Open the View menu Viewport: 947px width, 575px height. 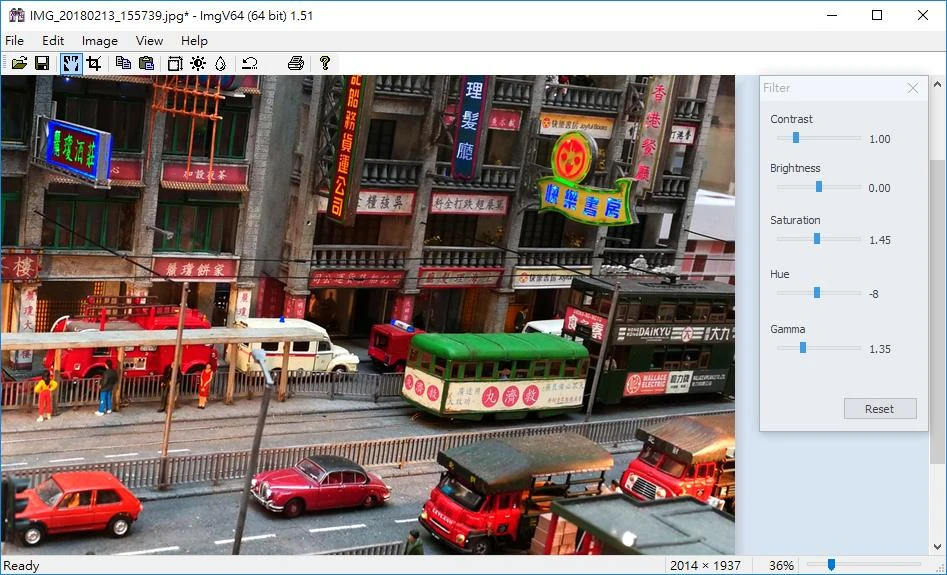[x=149, y=40]
